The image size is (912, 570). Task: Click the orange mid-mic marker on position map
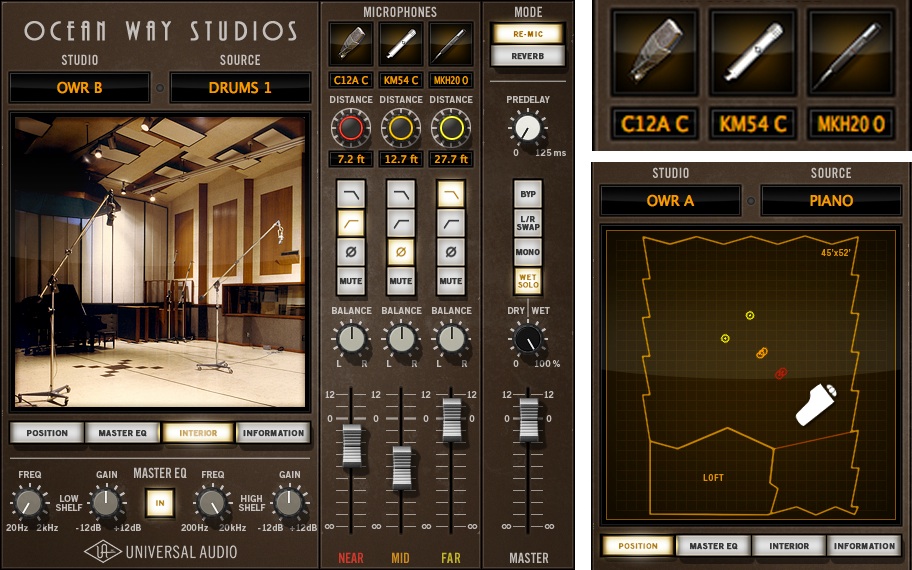pyautogui.click(x=761, y=352)
